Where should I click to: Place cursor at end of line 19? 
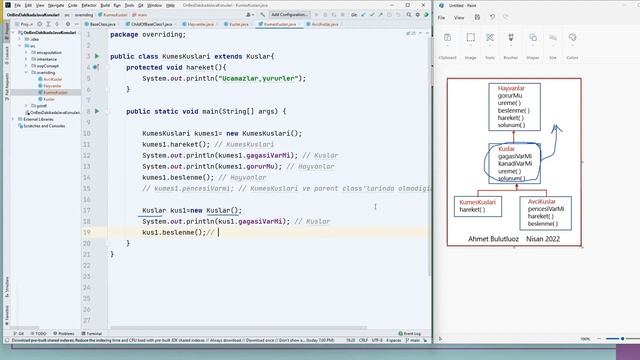(x=219, y=232)
